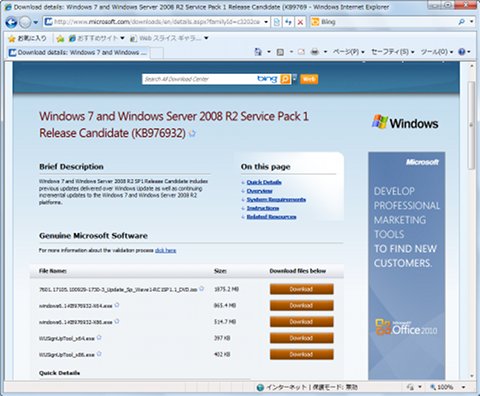Viewport: 480px width, 396px height.
Task: Click the small New Tab button
Action: click(x=157, y=53)
